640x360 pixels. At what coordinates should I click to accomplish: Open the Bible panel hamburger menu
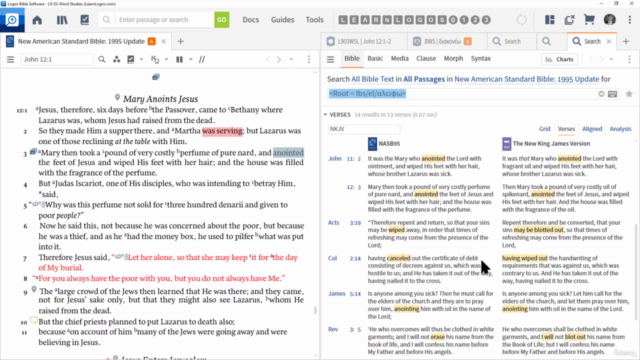(x=11, y=60)
